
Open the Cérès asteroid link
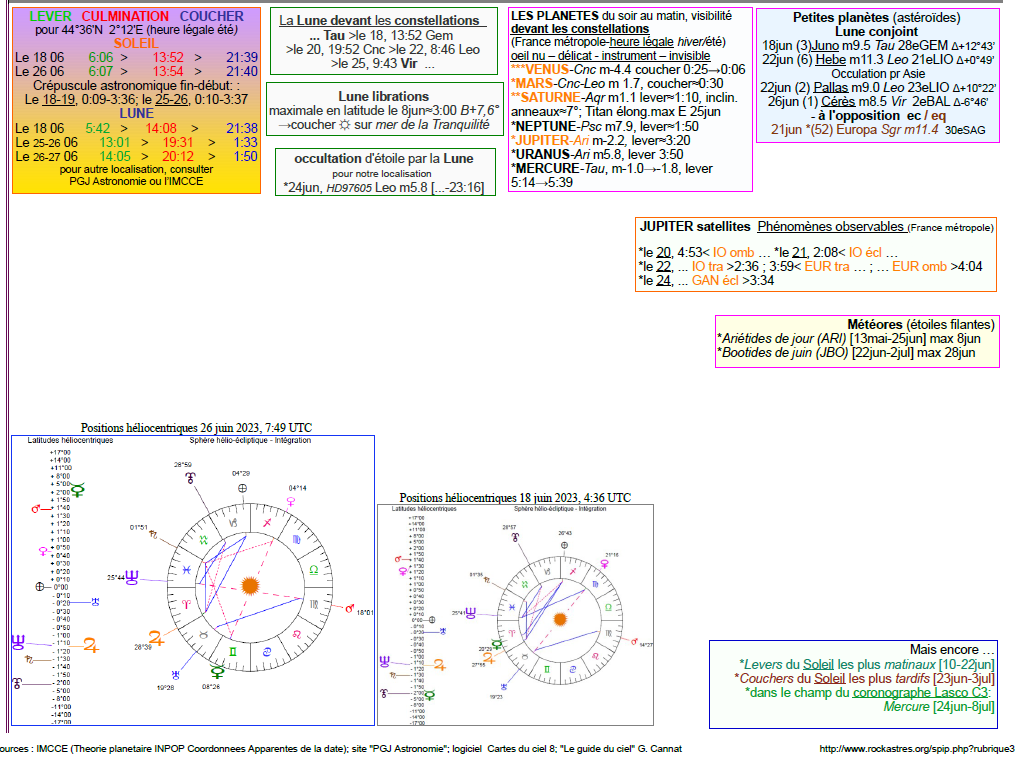(838, 102)
